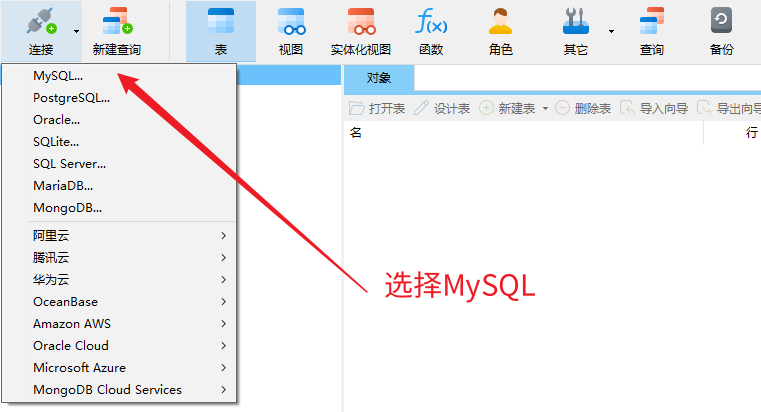Expand the 新建表 dropdown arrow
Viewport: 761px width, 412px height.
click(545, 108)
